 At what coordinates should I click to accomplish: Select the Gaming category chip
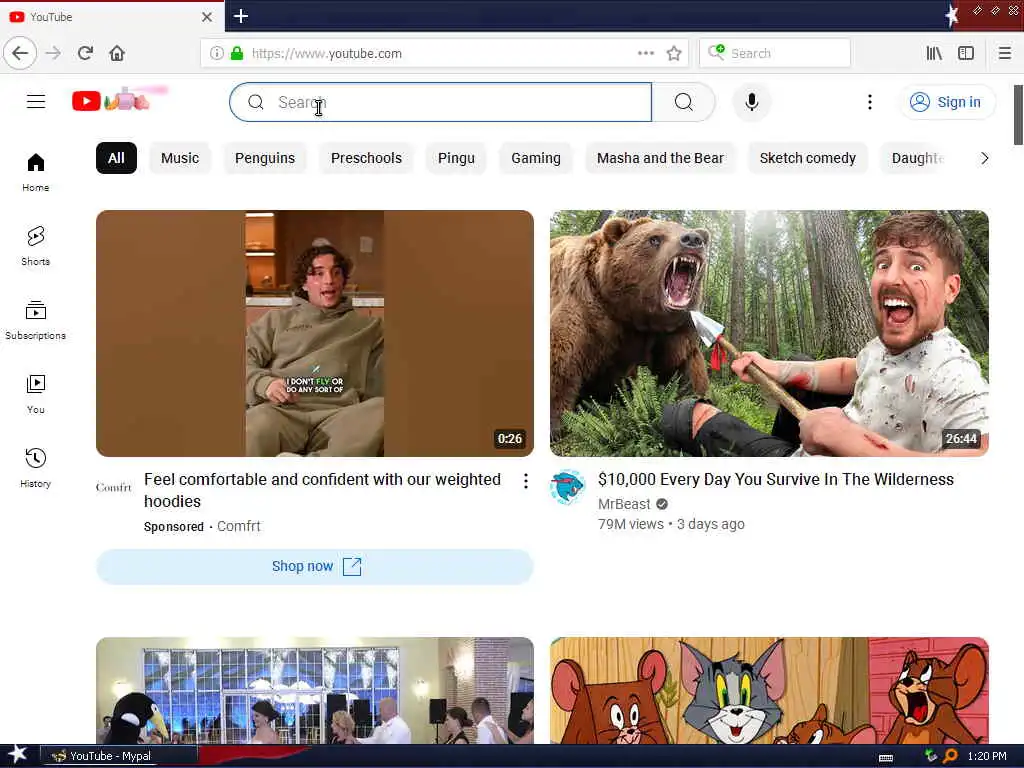click(536, 158)
